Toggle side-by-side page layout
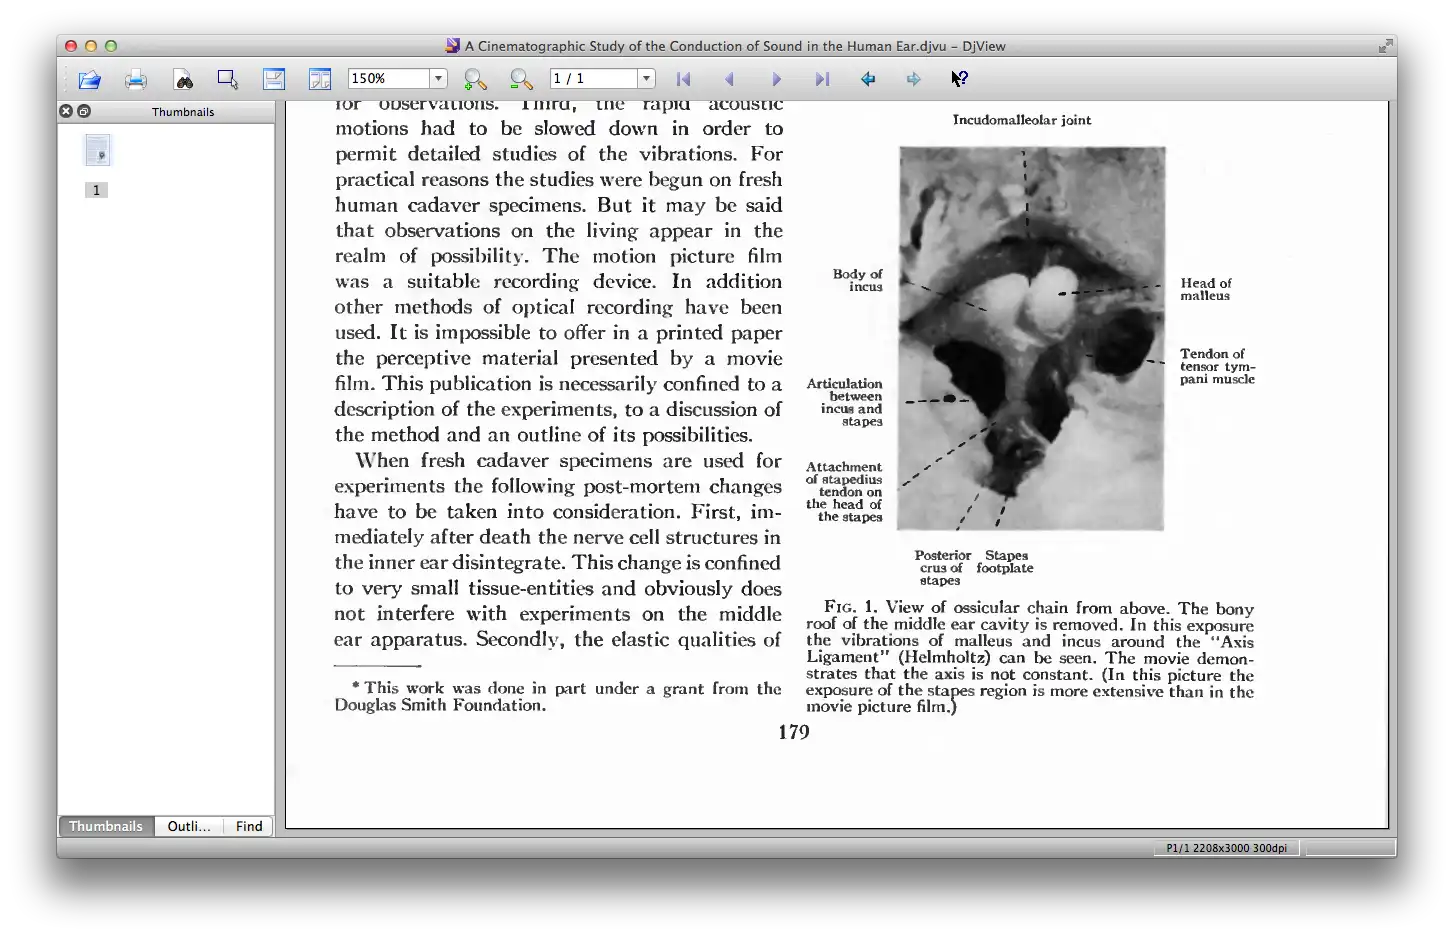 [x=320, y=79]
